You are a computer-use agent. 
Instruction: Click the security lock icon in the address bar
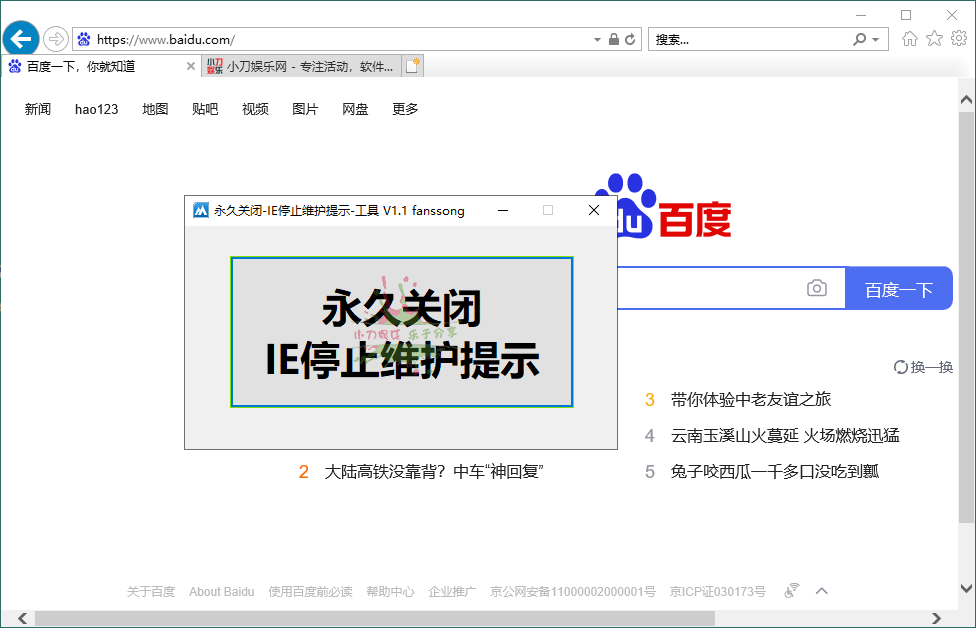614,40
